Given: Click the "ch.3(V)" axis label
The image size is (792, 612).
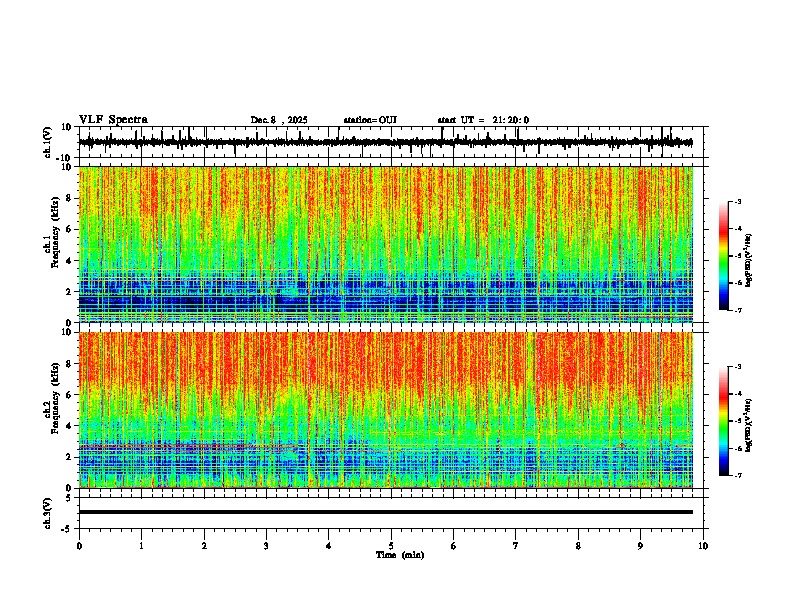Looking at the screenshot, I should 48,514.
